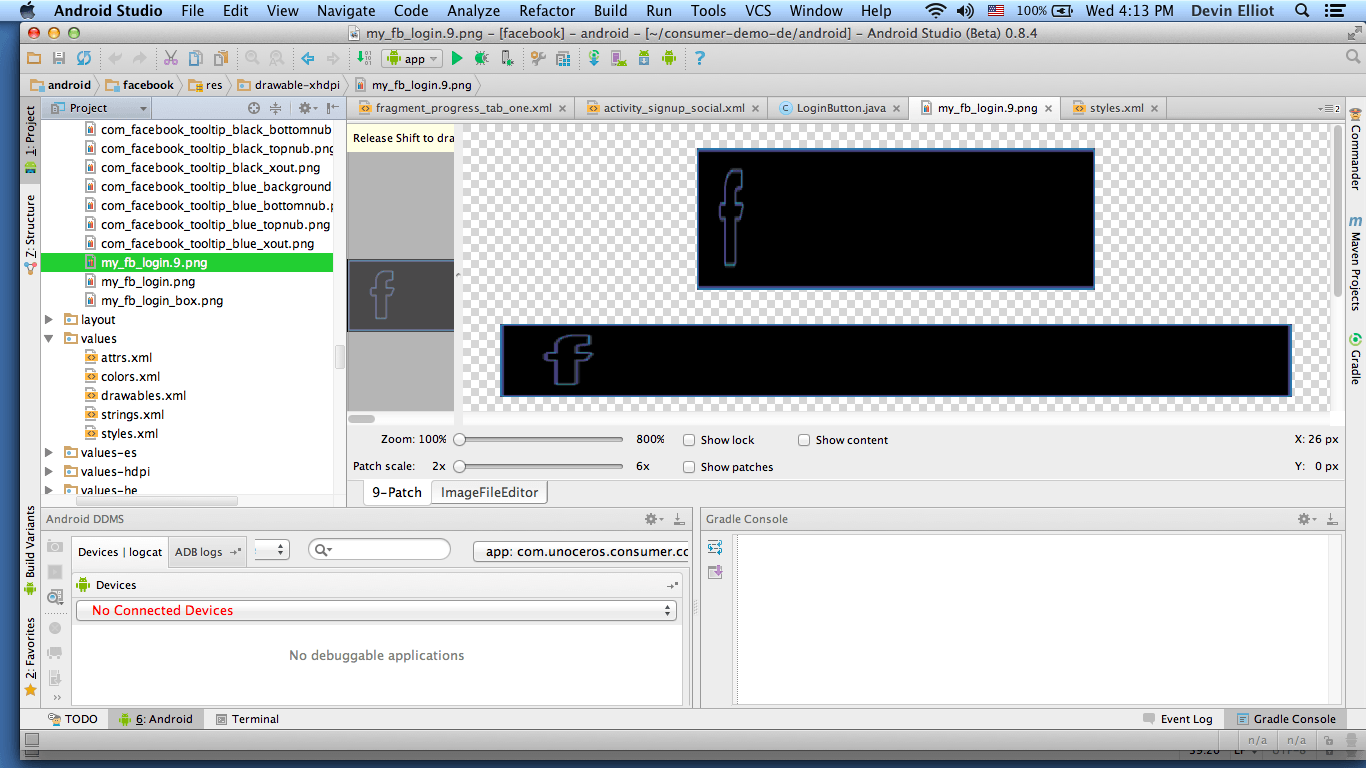The image size is (1366, 768).
Task: Open the AVD Manager icon
Action: click(618, 59)
